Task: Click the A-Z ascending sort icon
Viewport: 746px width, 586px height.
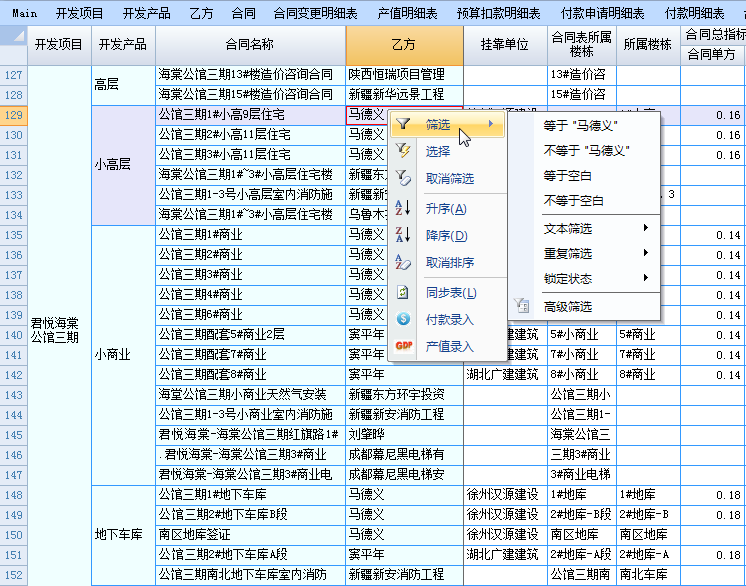Action: [x=403, y=208]
